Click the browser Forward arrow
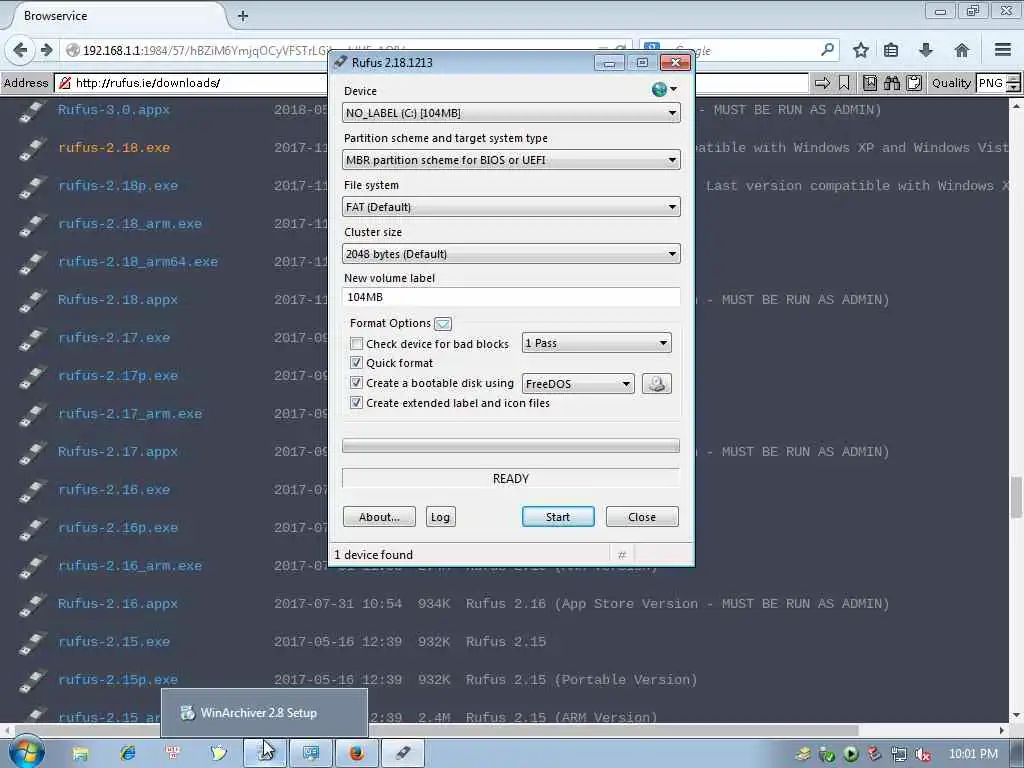This screenshot has width=1024, height=768. point(46,50)
